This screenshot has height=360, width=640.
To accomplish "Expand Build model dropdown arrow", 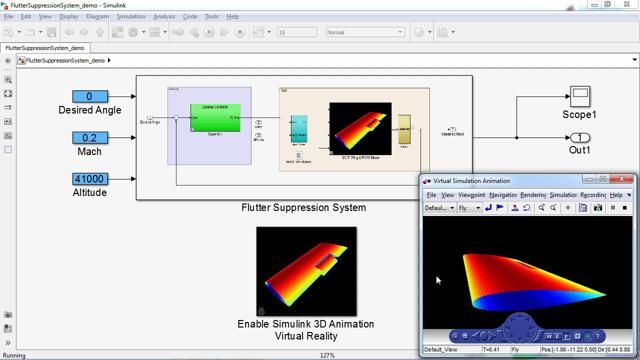I will 453,32.
